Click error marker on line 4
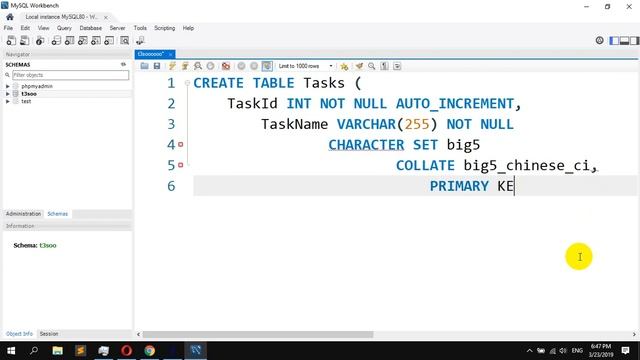Image resolution: width=640 pixels, height=360 pixels. [x=180, y=144]
